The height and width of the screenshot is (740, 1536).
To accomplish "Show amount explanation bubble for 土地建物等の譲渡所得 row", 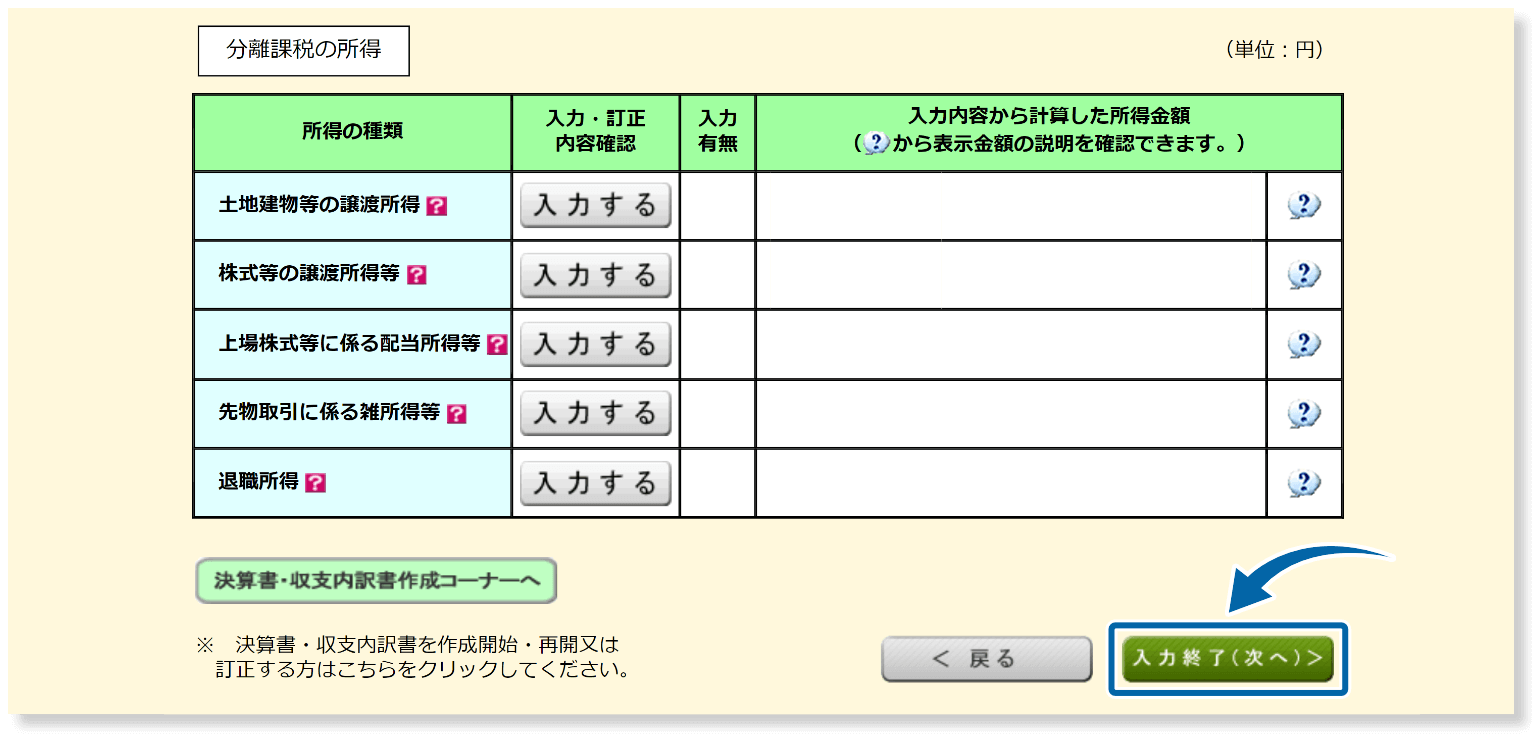I will click(x=1303, y=206).
